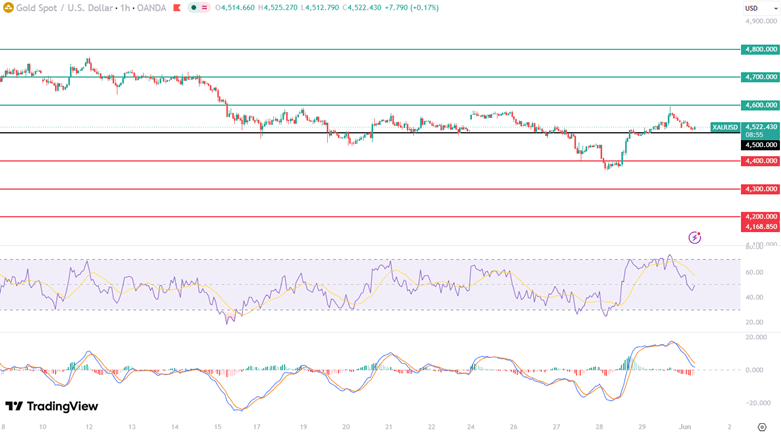Click the 15 date label on time axis
781x435 pixels.
pyautogui.click(x=218, y=427)
